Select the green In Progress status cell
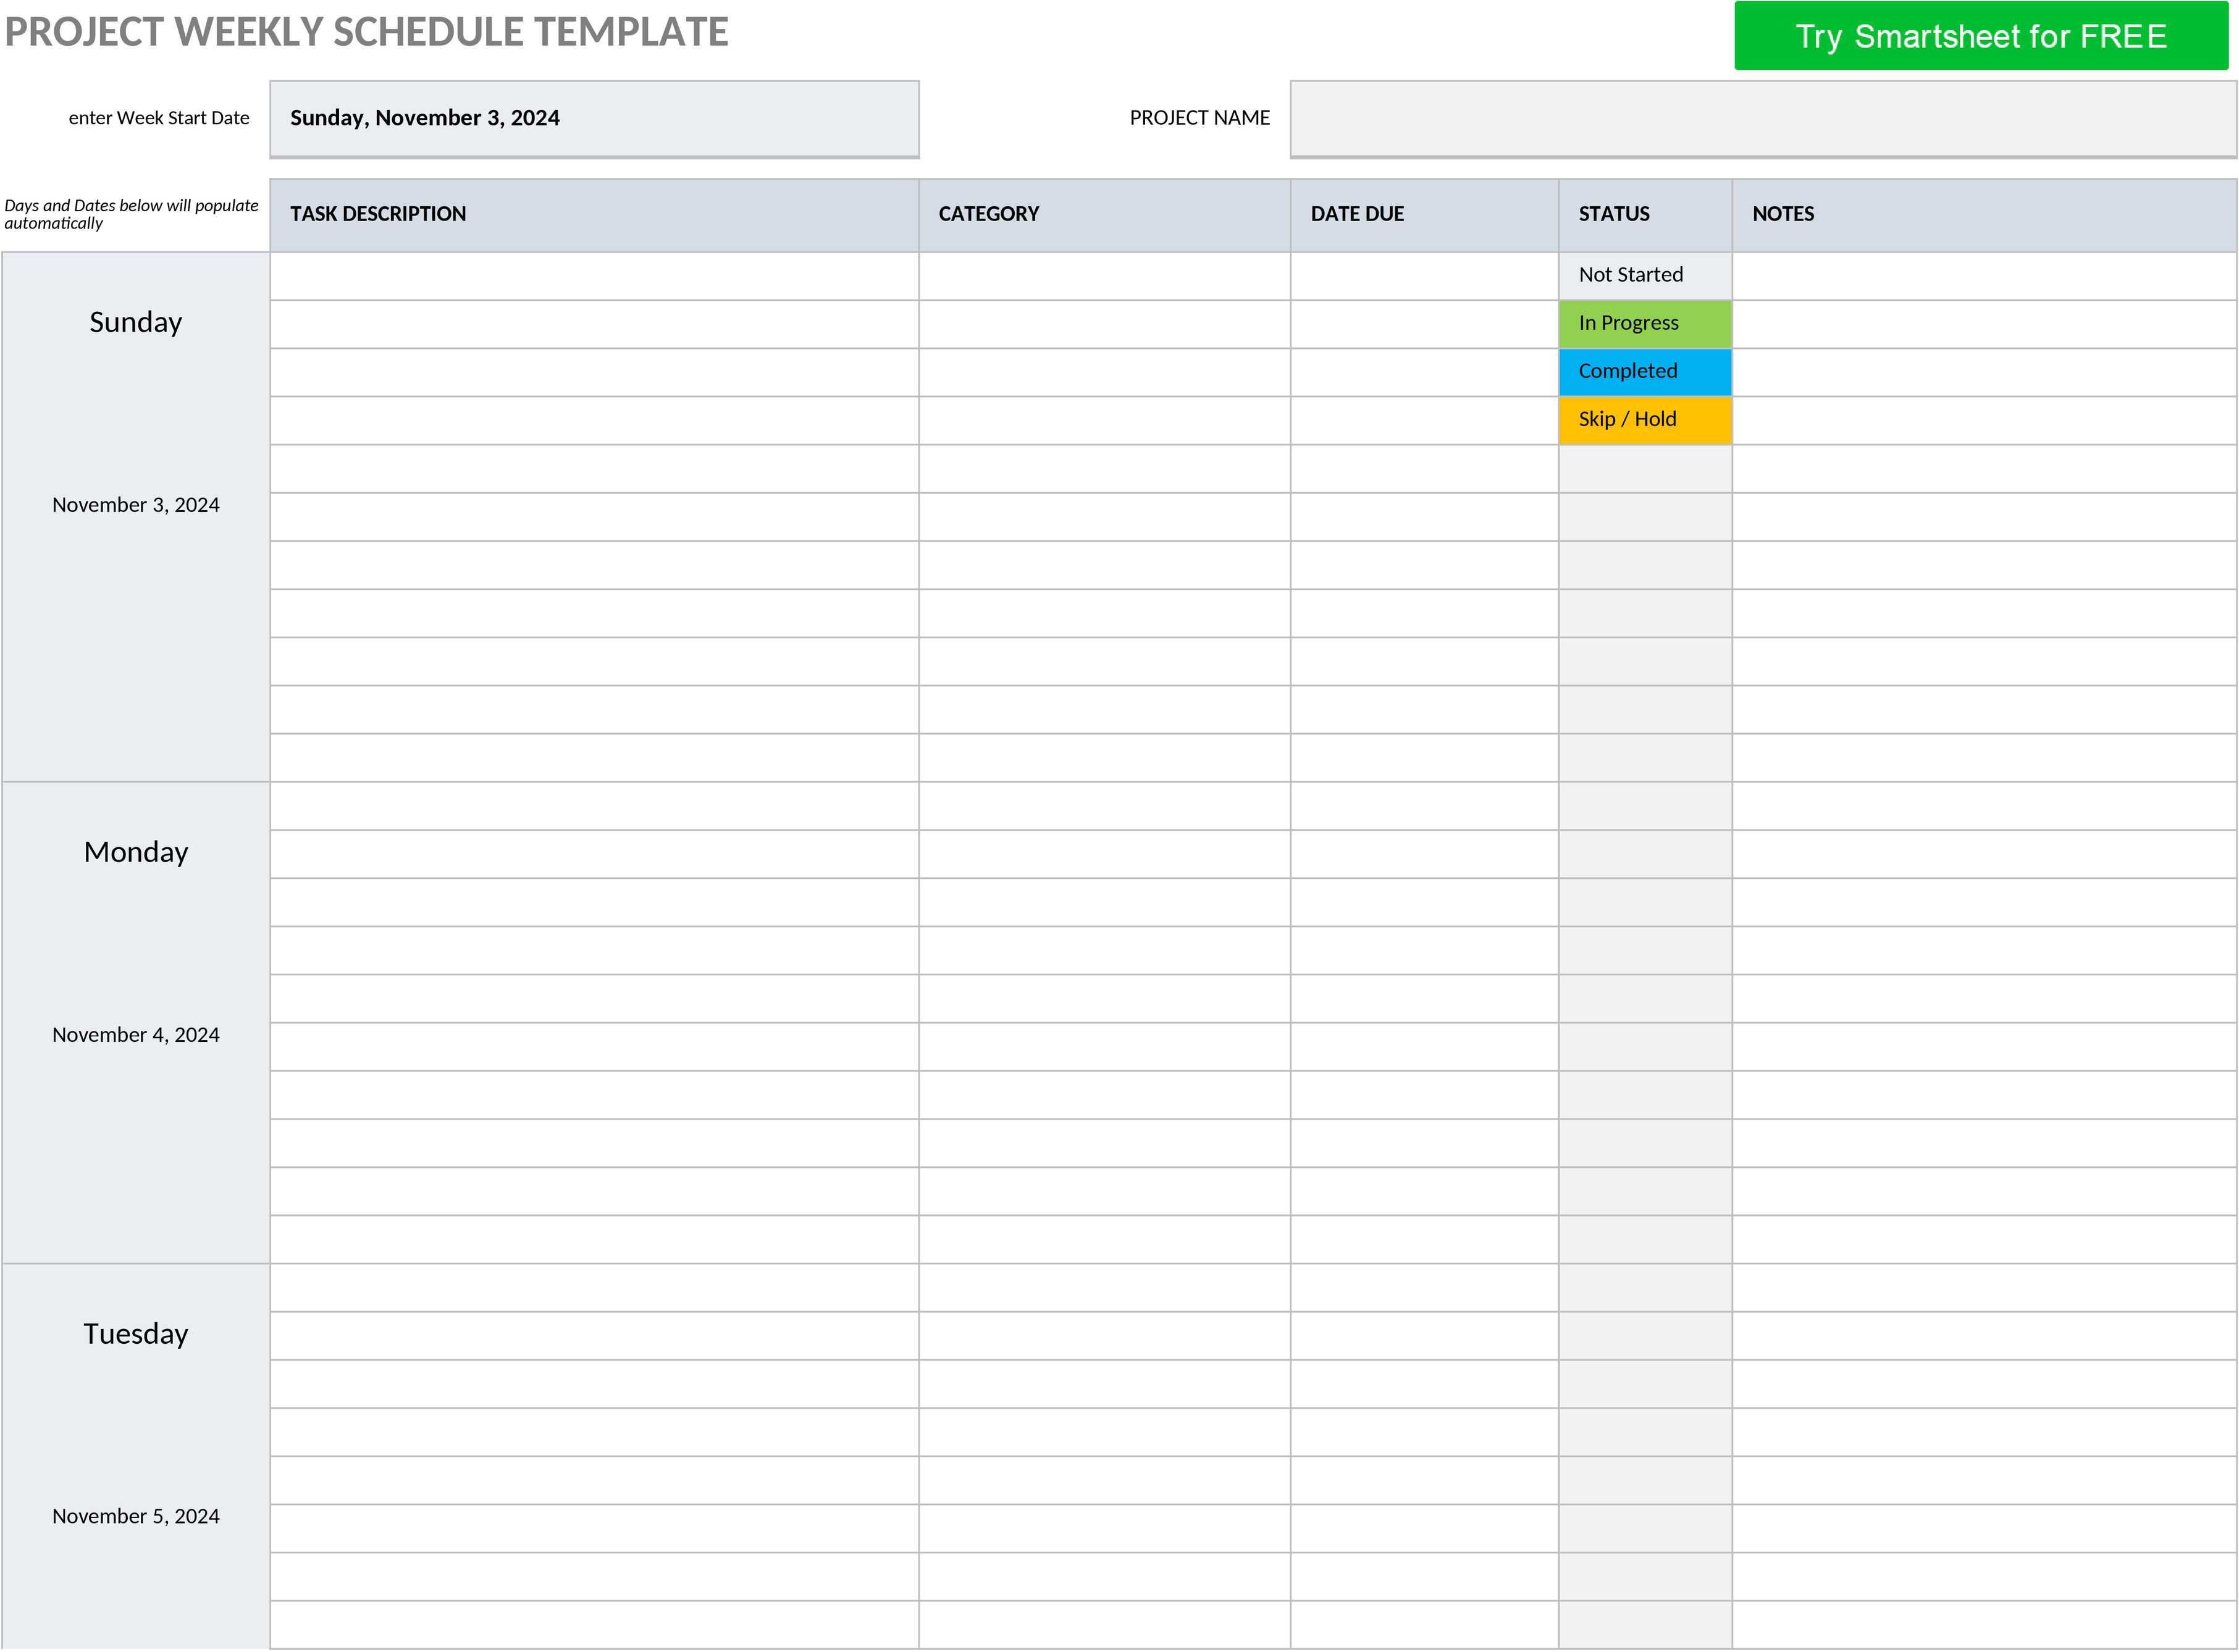This screenshot has height=1652, width=2239. coord(1645,324)
